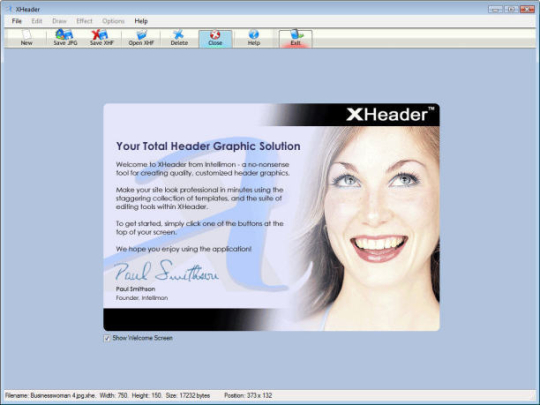Close the XHeader window with red X
The image size is (540, 405).
pyautogui.click(x=527, y=9)
